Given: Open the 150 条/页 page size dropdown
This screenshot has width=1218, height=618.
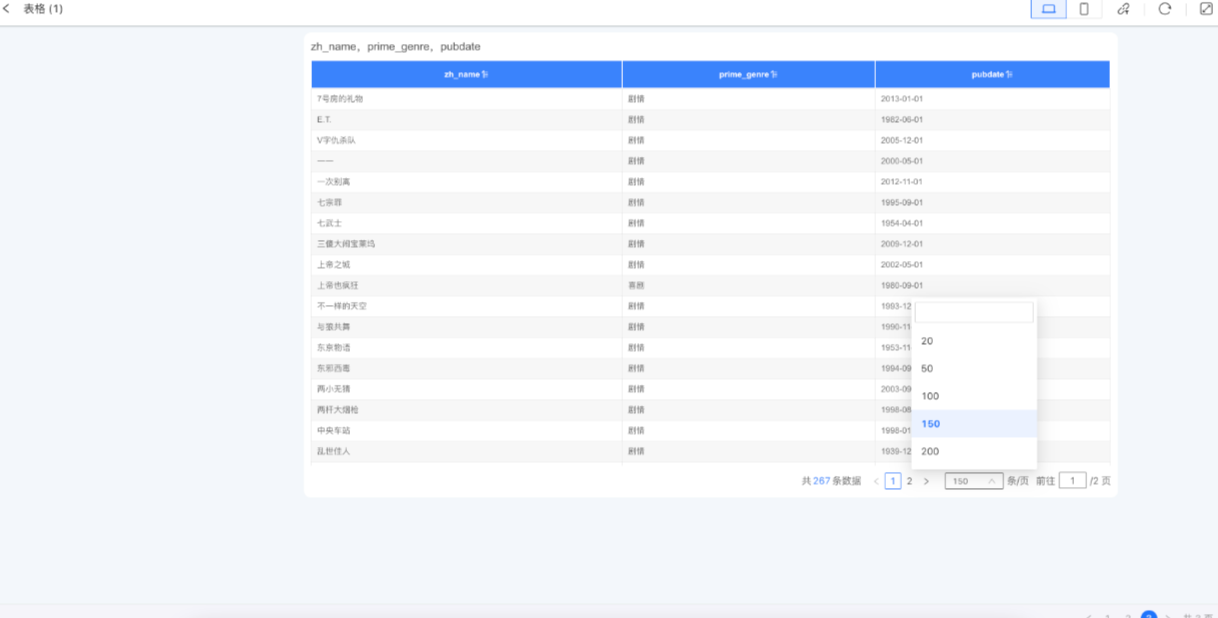Looking at the screenshot, I should click(974, 481).
